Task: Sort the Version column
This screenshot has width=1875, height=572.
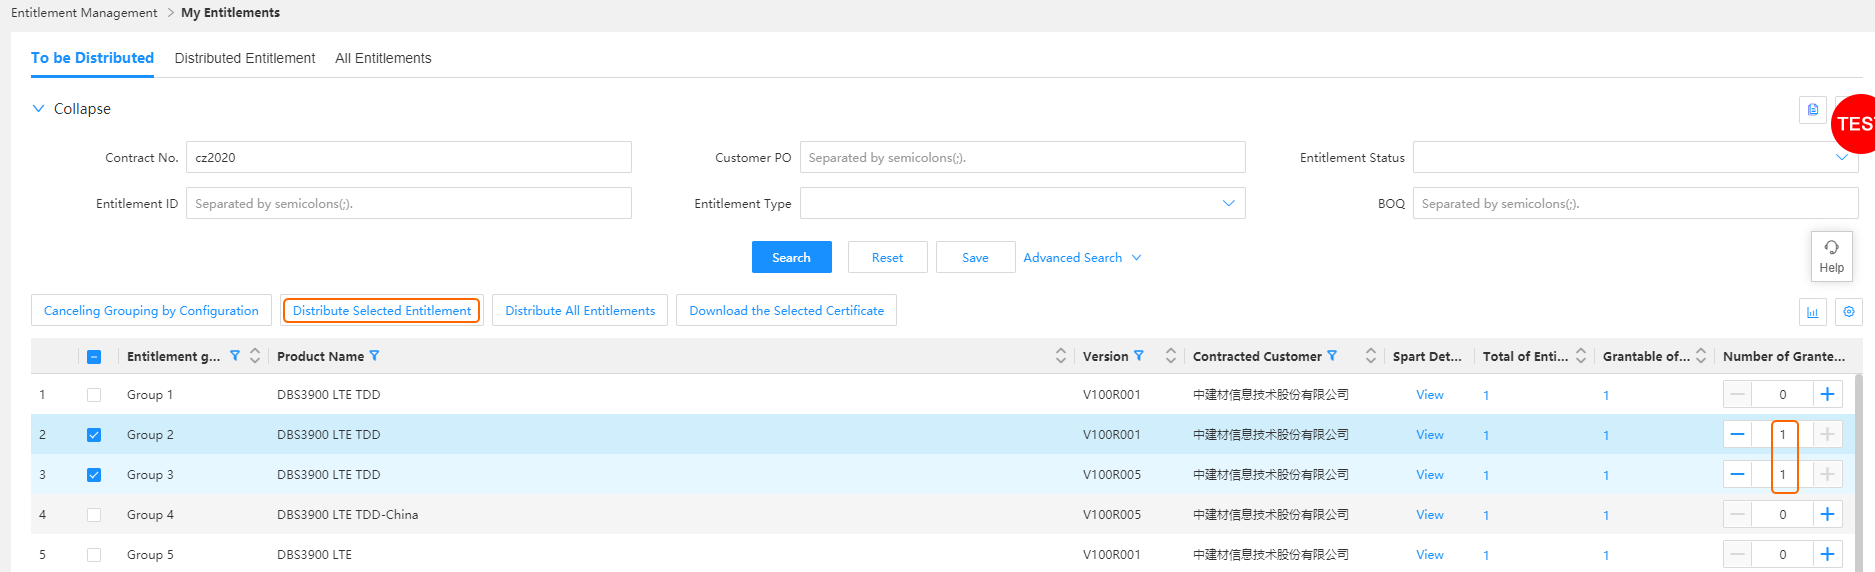Action: pos(1171,356)
